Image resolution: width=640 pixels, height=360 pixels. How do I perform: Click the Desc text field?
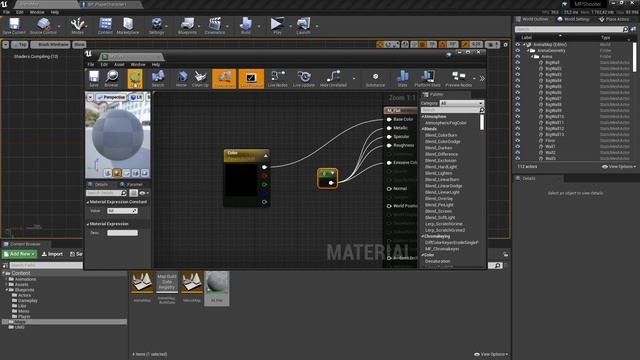click(x=122, y=233)
